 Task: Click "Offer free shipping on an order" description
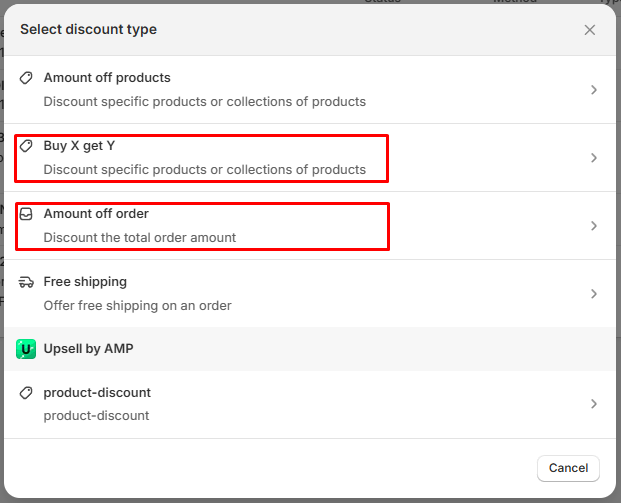[137, 305]
